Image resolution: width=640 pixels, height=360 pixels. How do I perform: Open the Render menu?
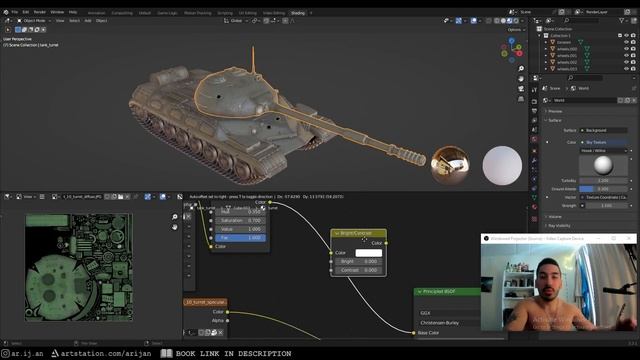[40, 12]
